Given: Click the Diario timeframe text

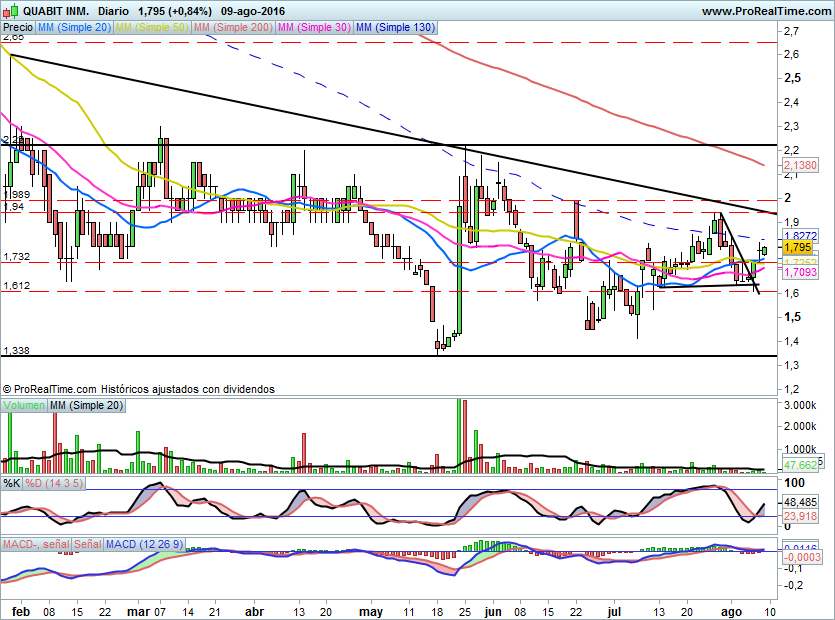Looking at the screenshot, I should 113,11.
